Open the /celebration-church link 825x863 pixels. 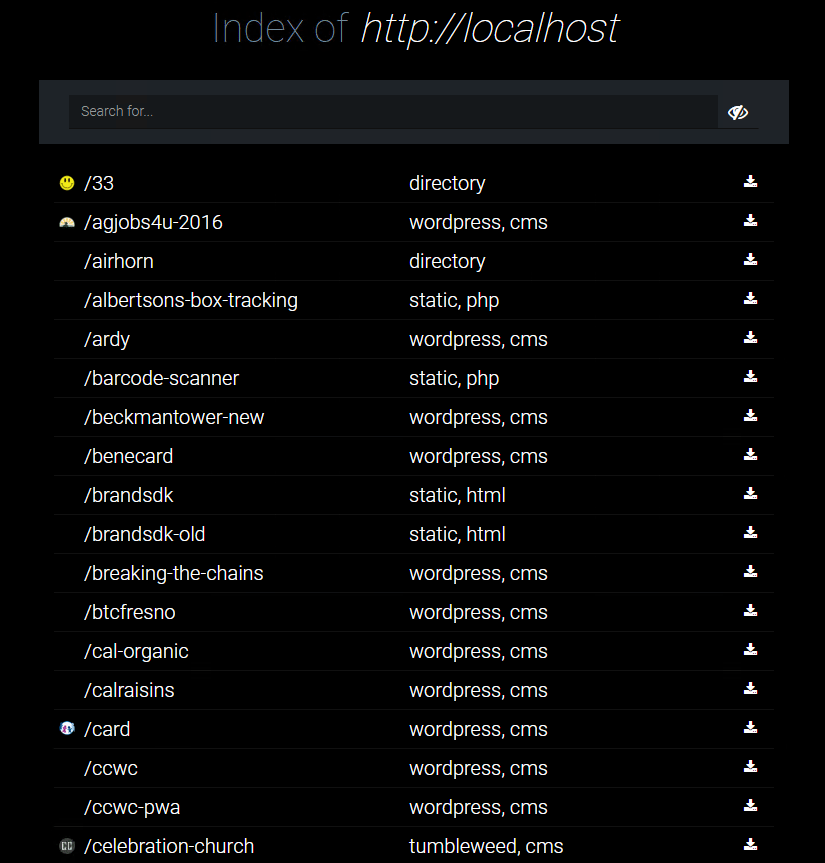point(168,846)
